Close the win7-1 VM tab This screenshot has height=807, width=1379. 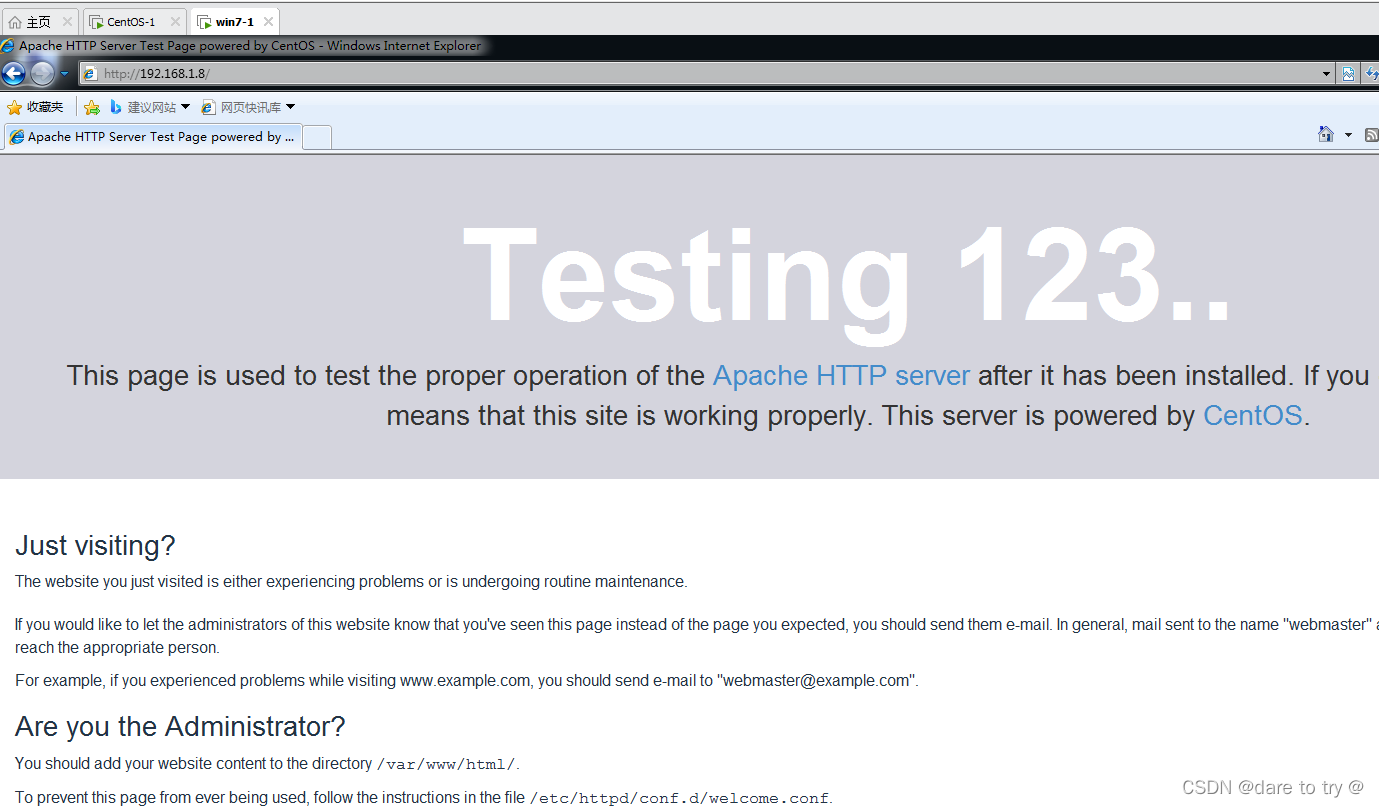coord(268,22)
